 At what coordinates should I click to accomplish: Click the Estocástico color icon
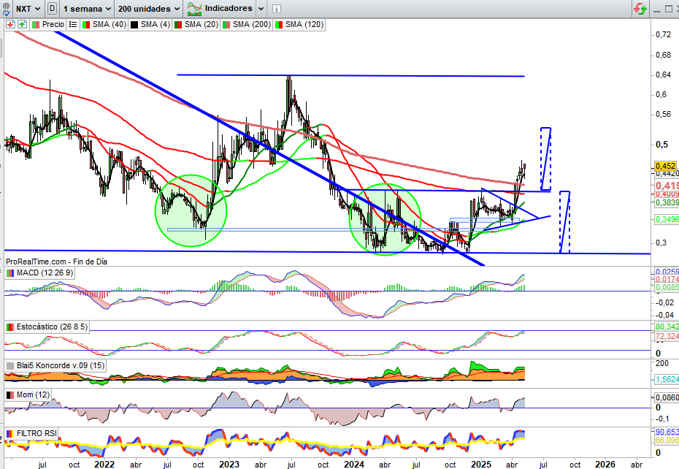click(x=10, y=327)
